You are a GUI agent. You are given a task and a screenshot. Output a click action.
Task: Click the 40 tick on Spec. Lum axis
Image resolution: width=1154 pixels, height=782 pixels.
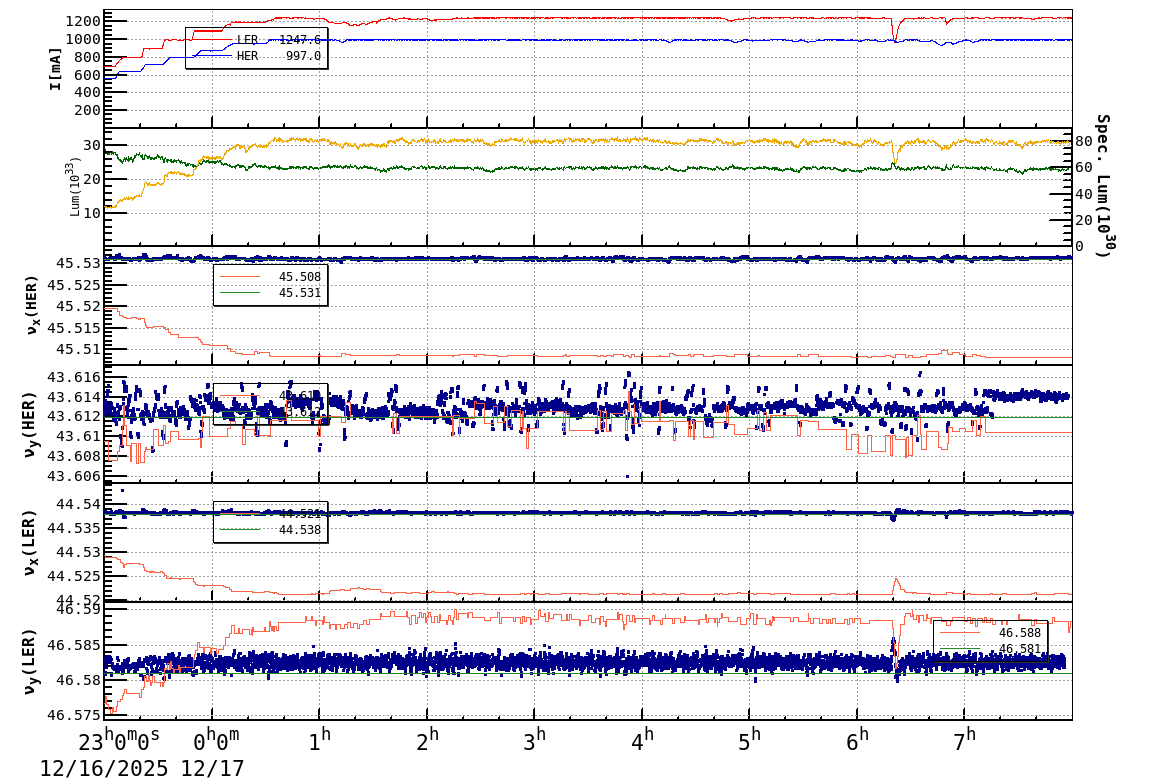pyautogui.click(x=1084, y=194)
